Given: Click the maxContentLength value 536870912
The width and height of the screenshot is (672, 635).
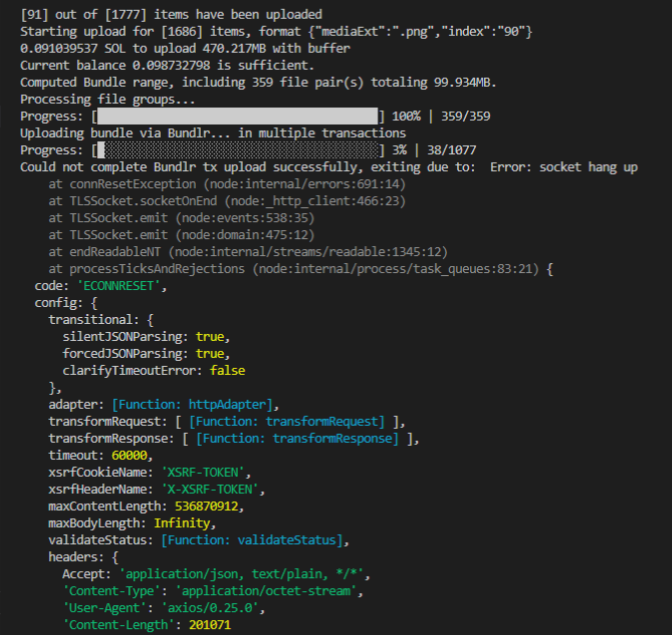Looking at the screenshot, I should pyautogui.click(x=206, y=506).
